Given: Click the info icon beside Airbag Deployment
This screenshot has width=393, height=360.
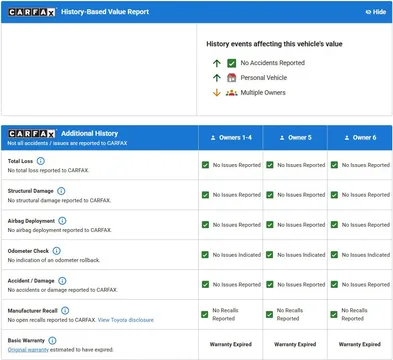Looking at the screenshot, I should click(x=62, y=221).
